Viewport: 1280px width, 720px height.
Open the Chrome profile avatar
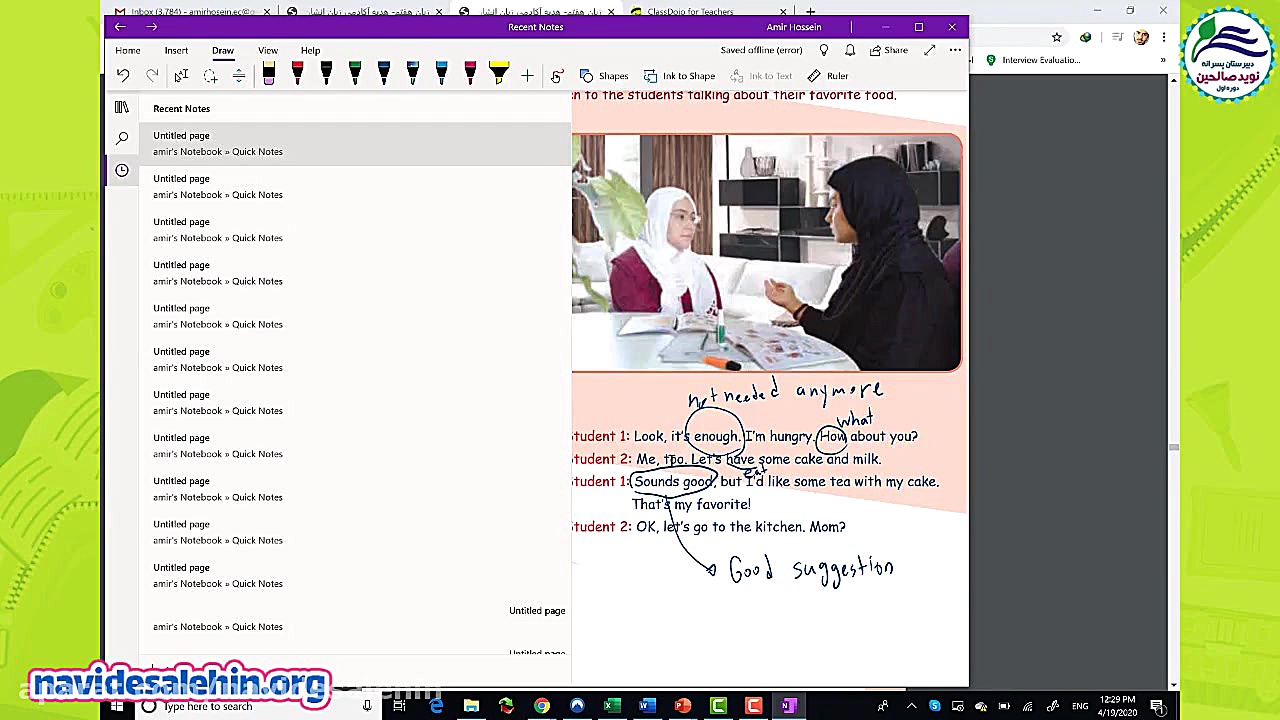[1141, 38]
